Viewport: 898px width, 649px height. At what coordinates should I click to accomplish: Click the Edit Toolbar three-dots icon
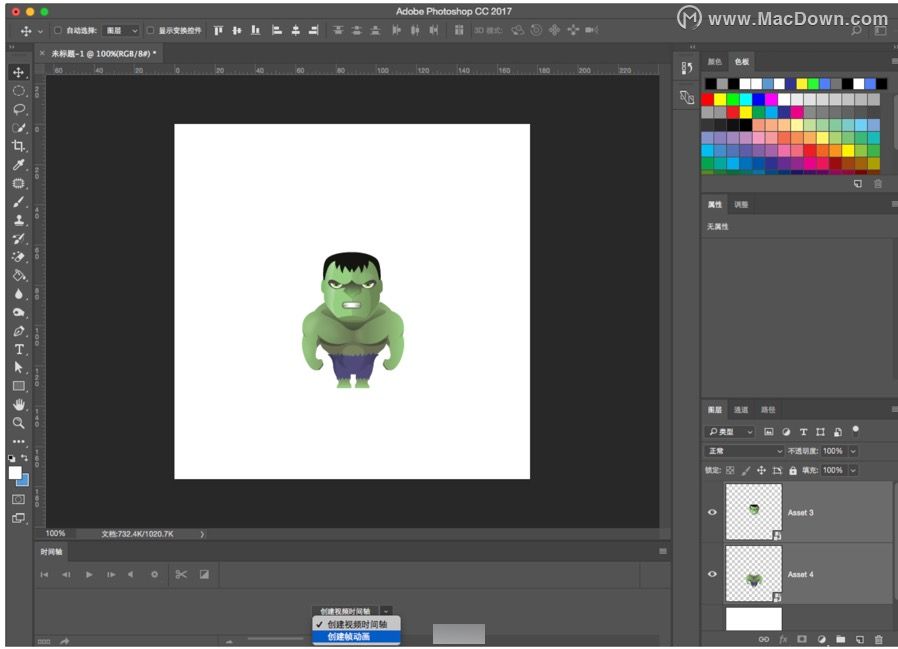click(18, 442)
